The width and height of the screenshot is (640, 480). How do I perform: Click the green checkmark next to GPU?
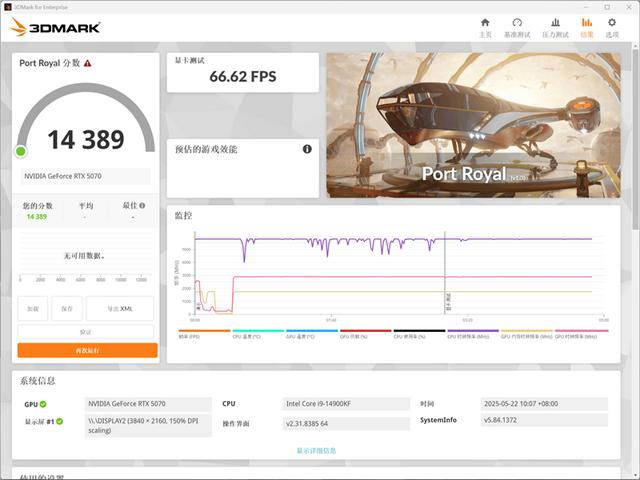point(43,404)
